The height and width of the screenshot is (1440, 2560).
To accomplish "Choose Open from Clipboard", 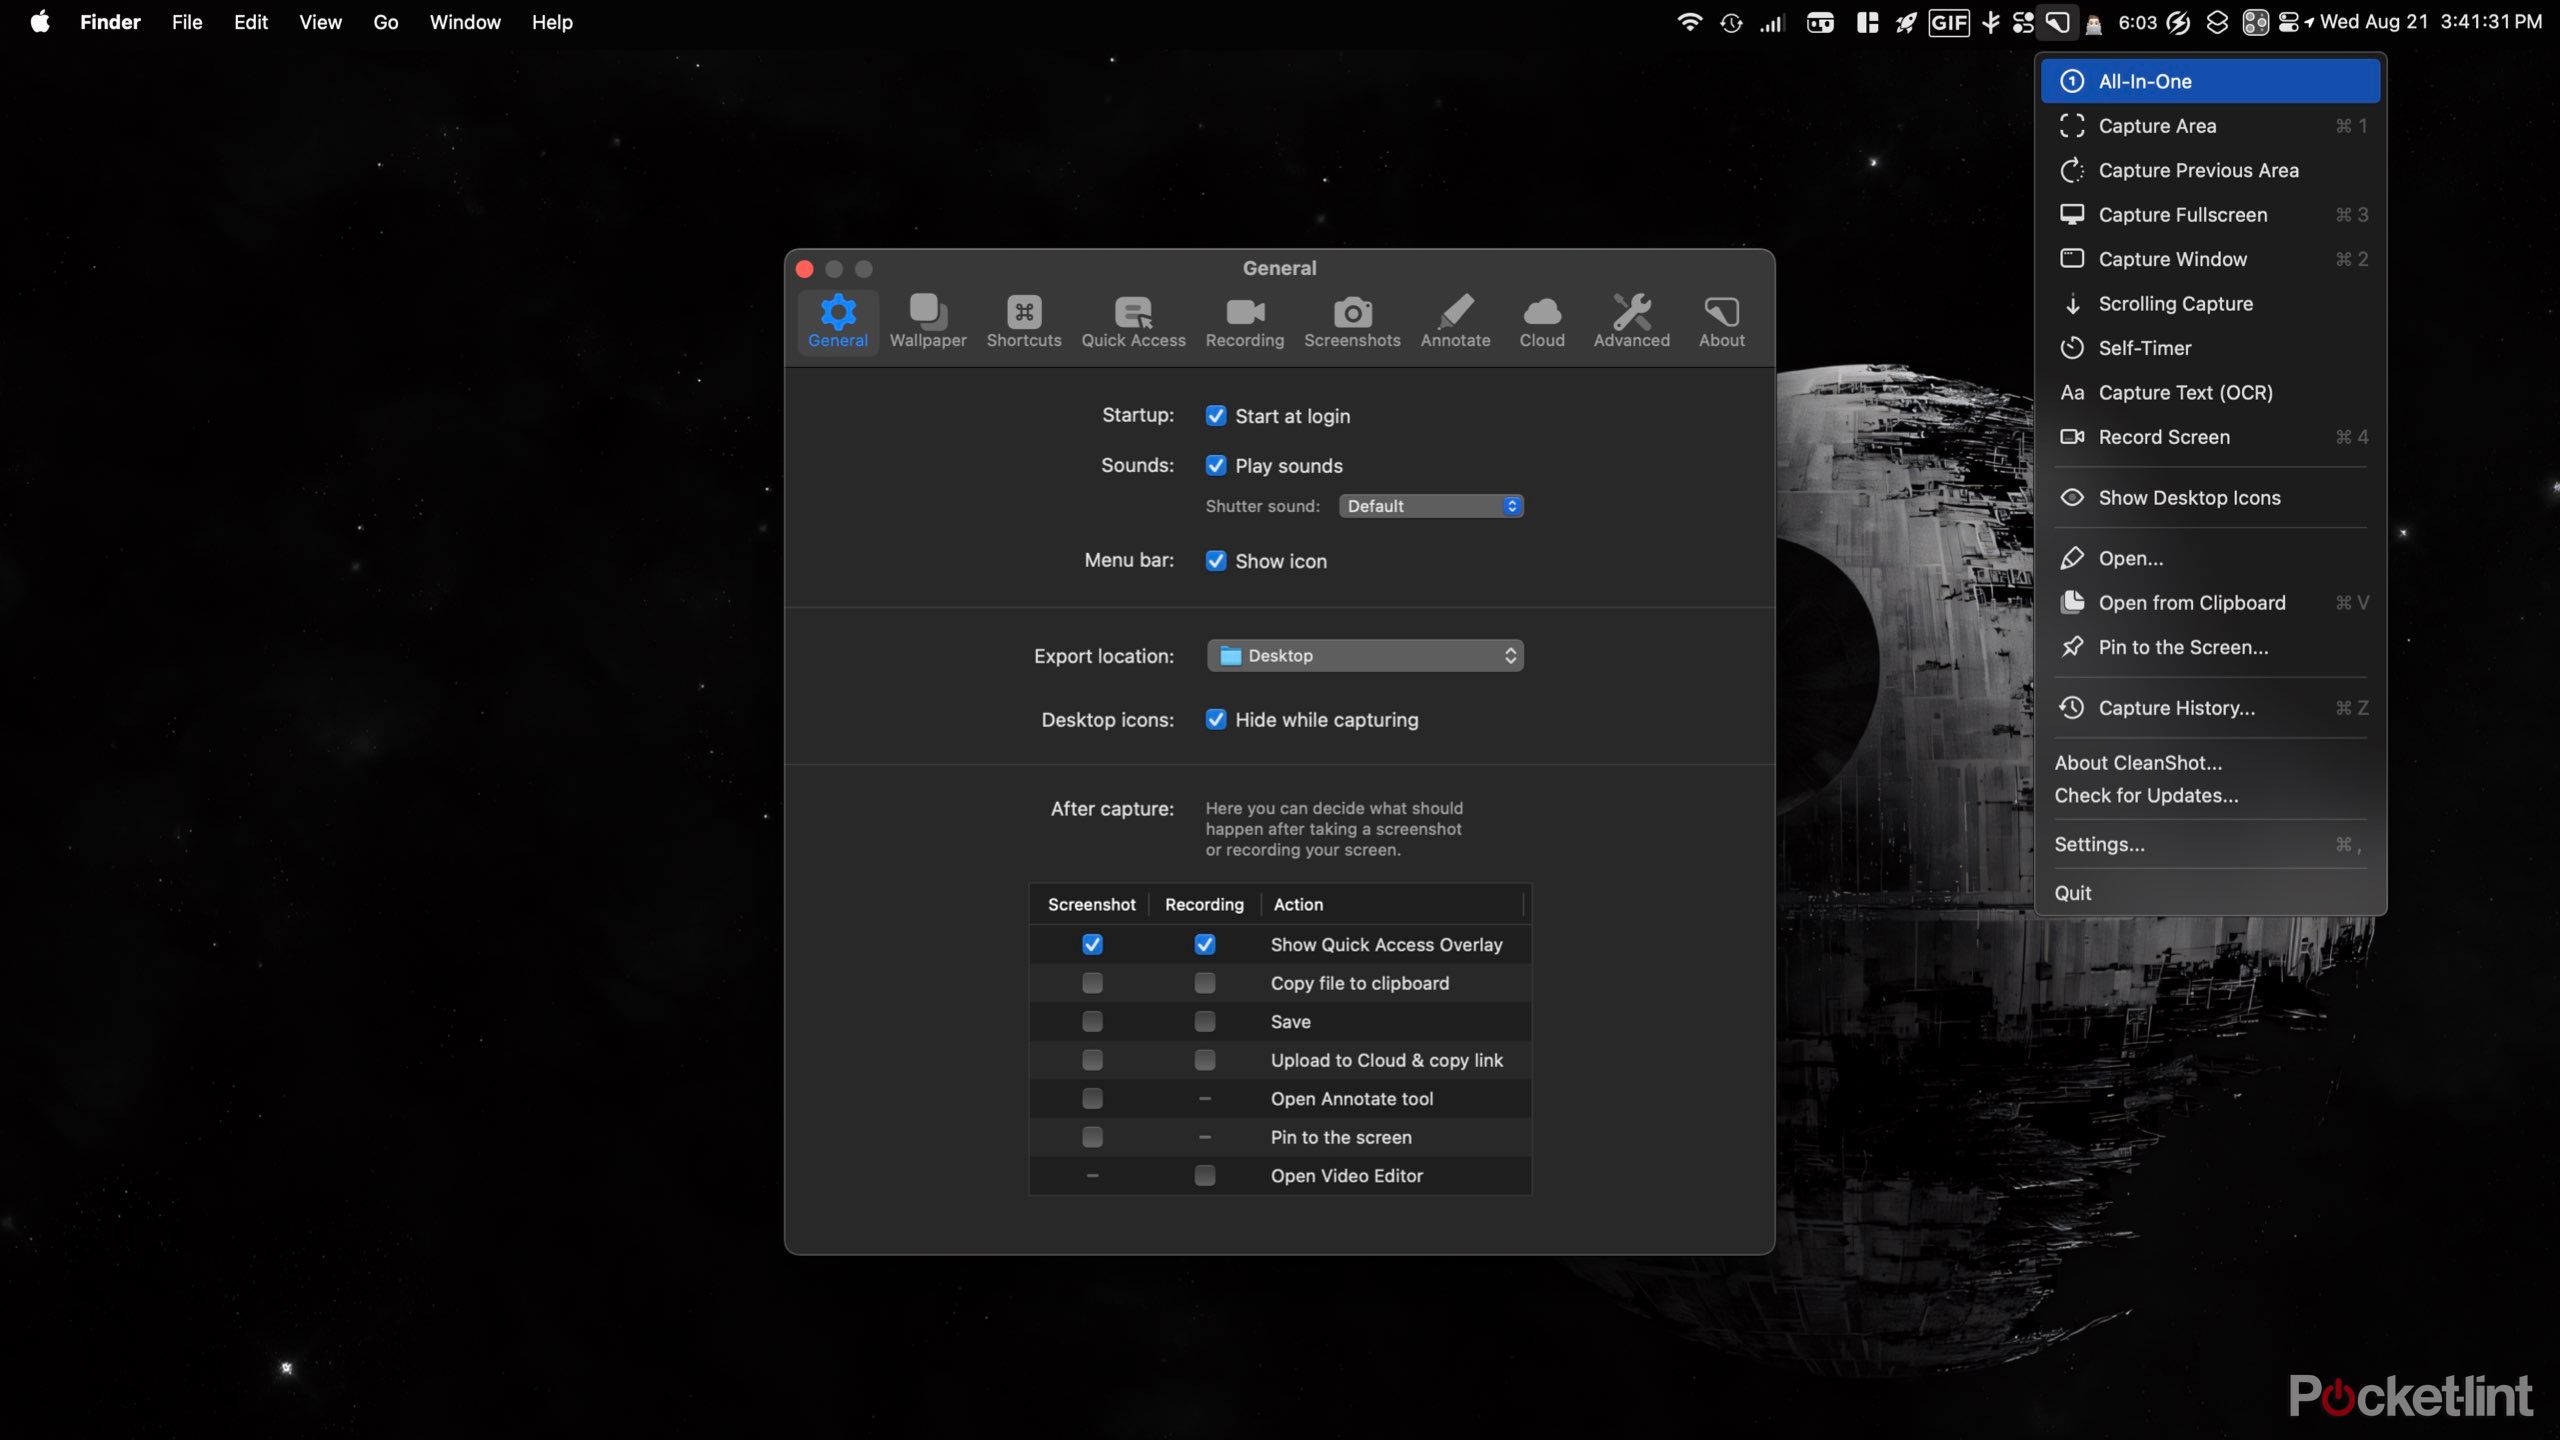I will click(x=2210, y=603).
